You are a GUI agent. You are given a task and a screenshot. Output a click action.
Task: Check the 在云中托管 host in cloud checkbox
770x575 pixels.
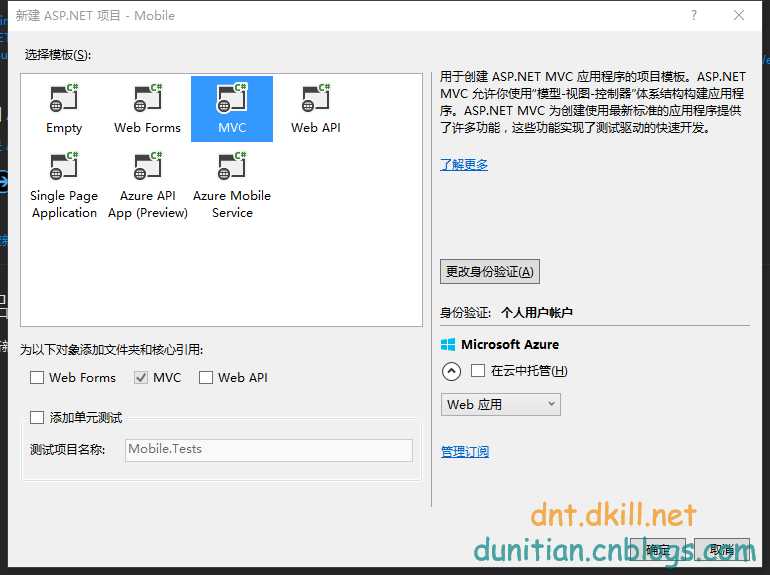click(478, 370)
